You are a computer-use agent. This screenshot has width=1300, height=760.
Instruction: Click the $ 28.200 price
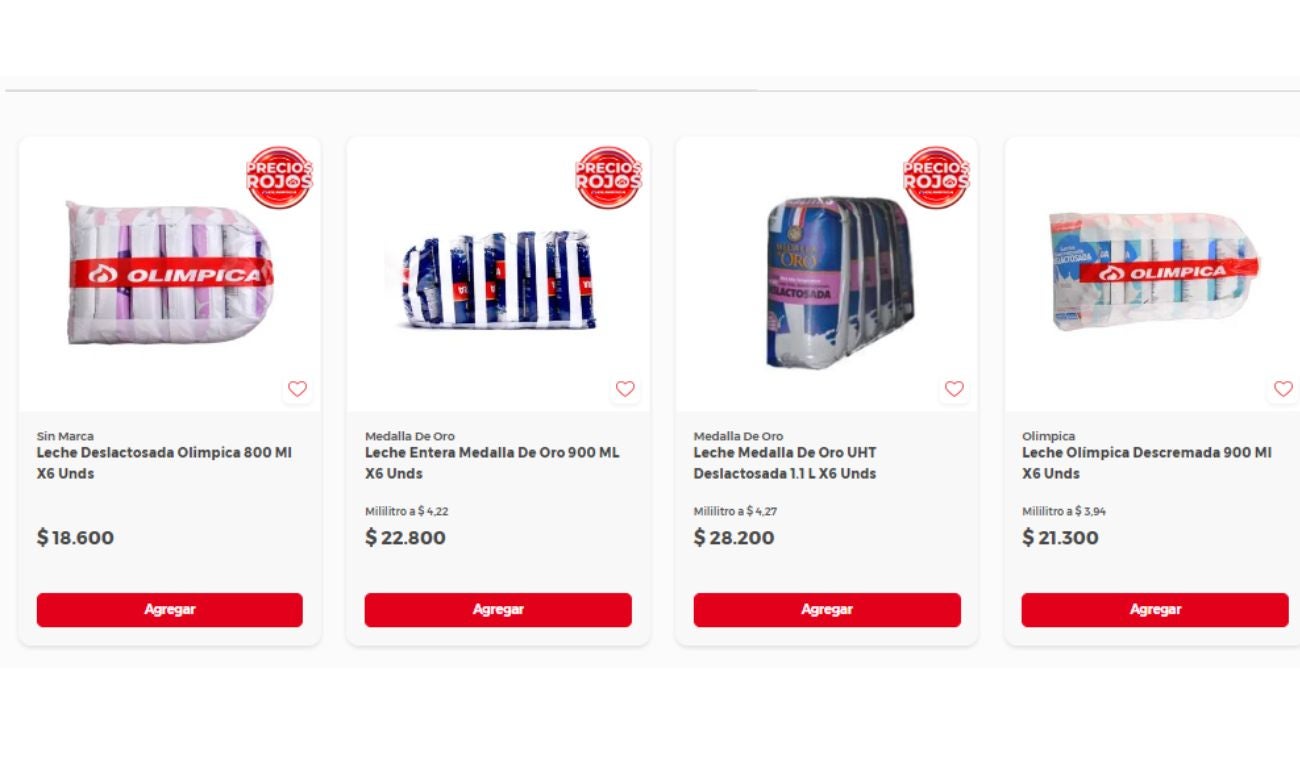tap(734, 538)
